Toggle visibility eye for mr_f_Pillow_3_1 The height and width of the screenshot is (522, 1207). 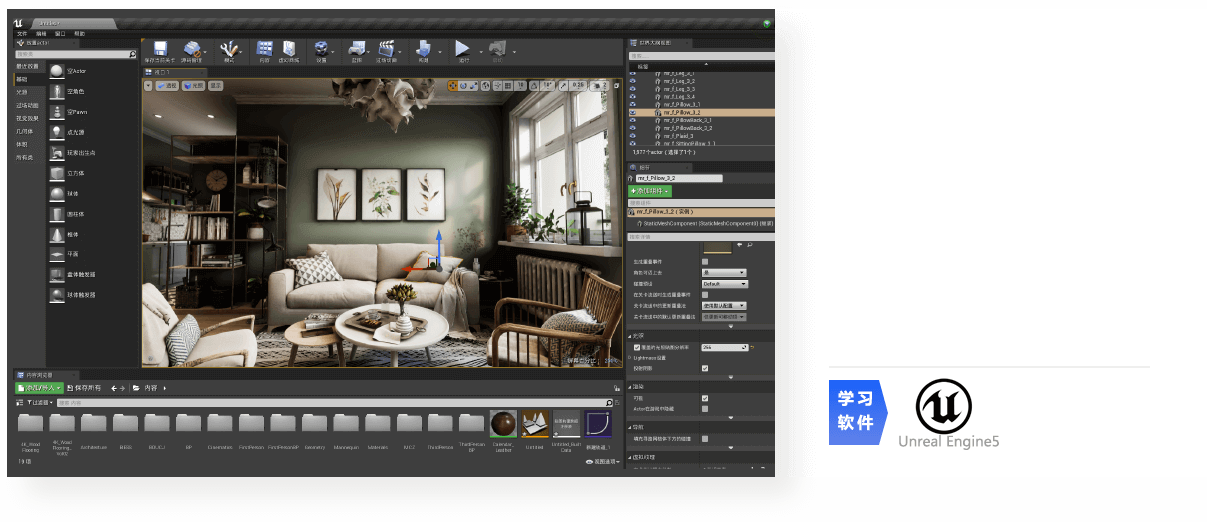tap(633, 105)
